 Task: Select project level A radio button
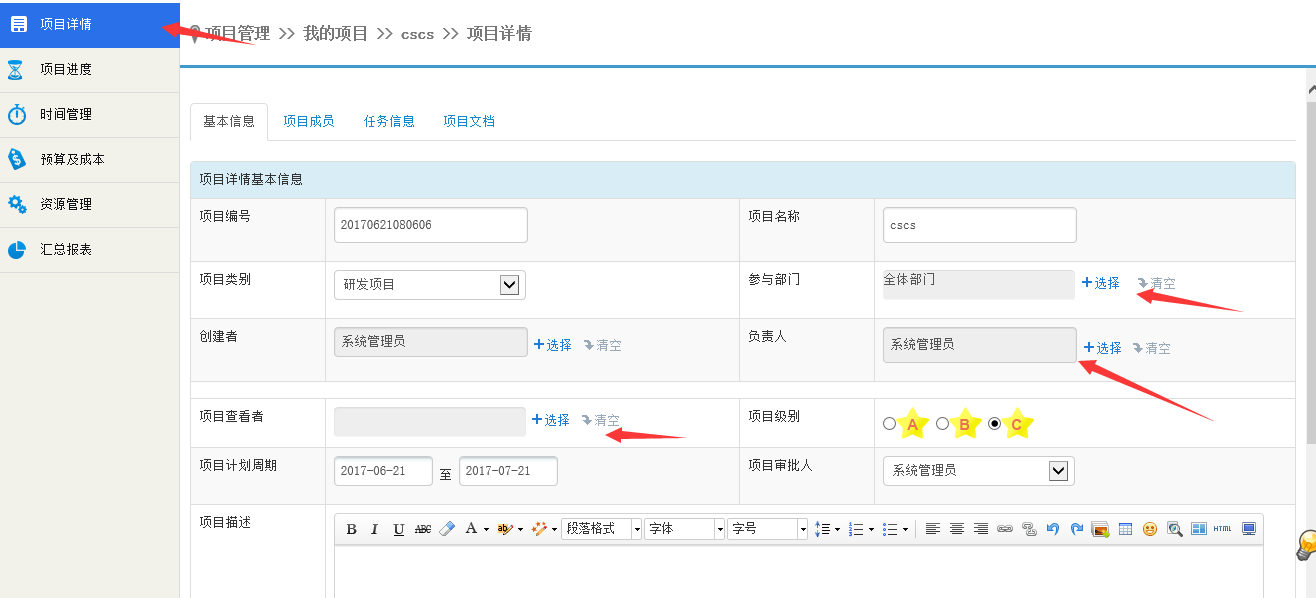click(x=890, y=424)
